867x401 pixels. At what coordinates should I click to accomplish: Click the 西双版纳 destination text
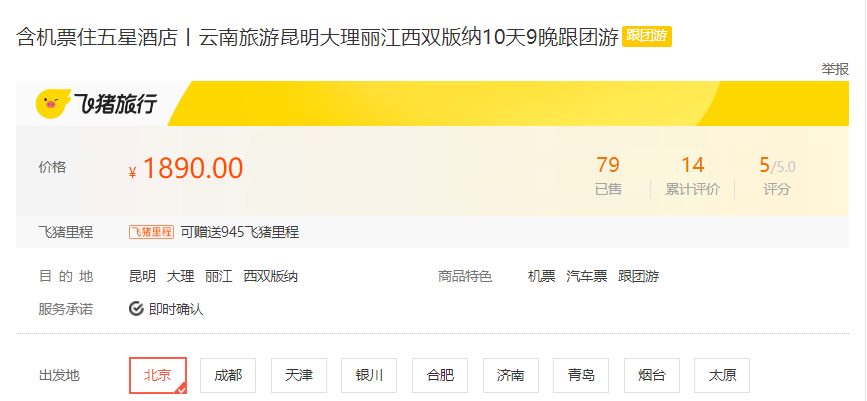270,276
